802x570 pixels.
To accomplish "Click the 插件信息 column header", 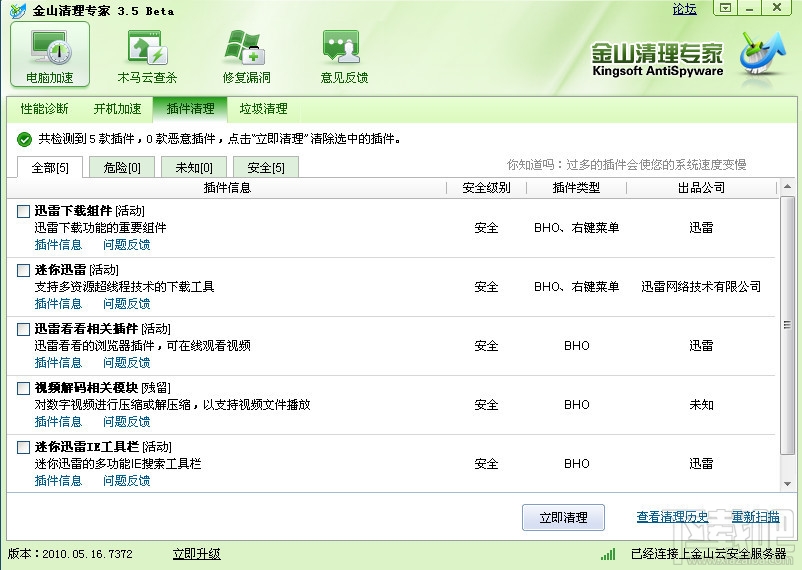I will [227, 188].
